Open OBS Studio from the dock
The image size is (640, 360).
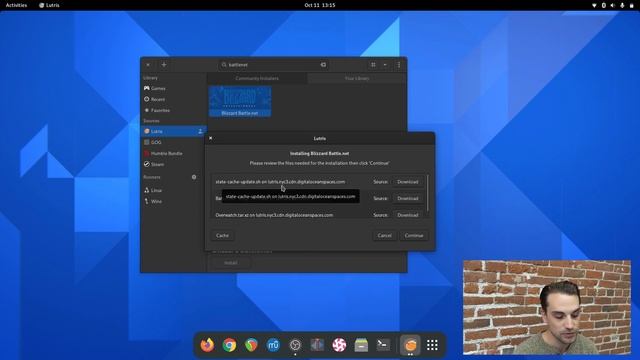point(295,345)
